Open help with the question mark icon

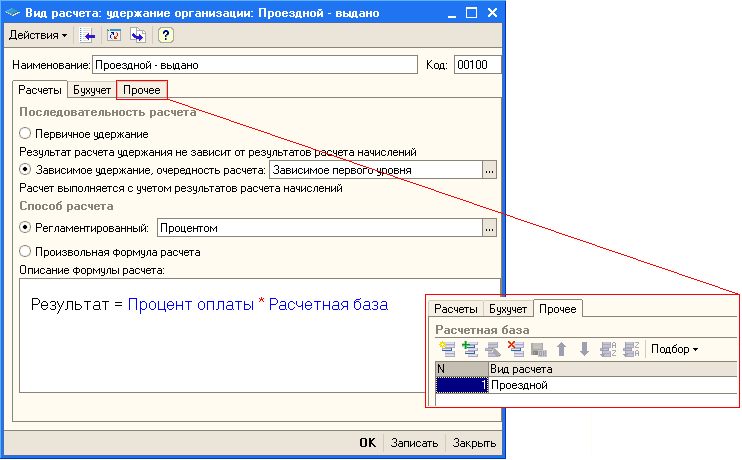click(166, 35)
